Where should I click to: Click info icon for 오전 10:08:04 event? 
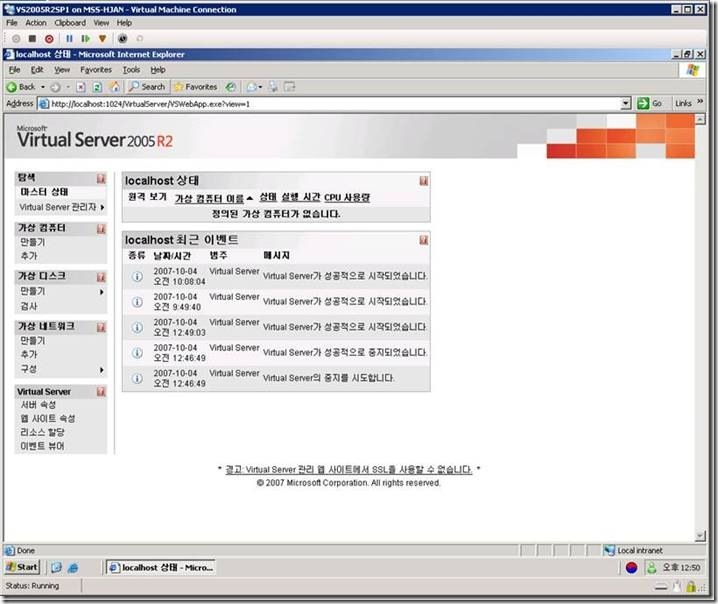pos(137,277)
